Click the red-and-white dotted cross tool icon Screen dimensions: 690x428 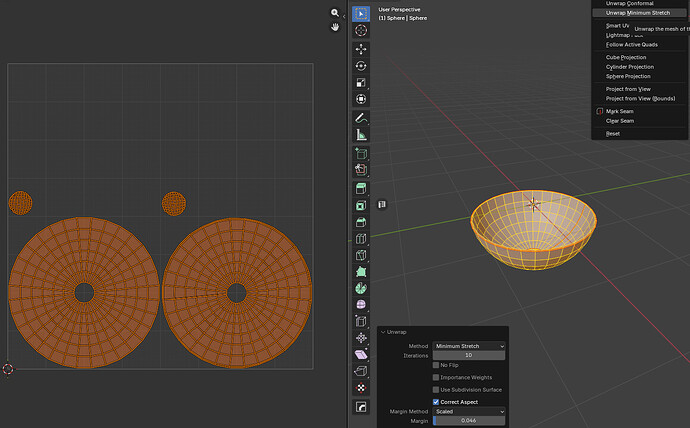point(361,388)
